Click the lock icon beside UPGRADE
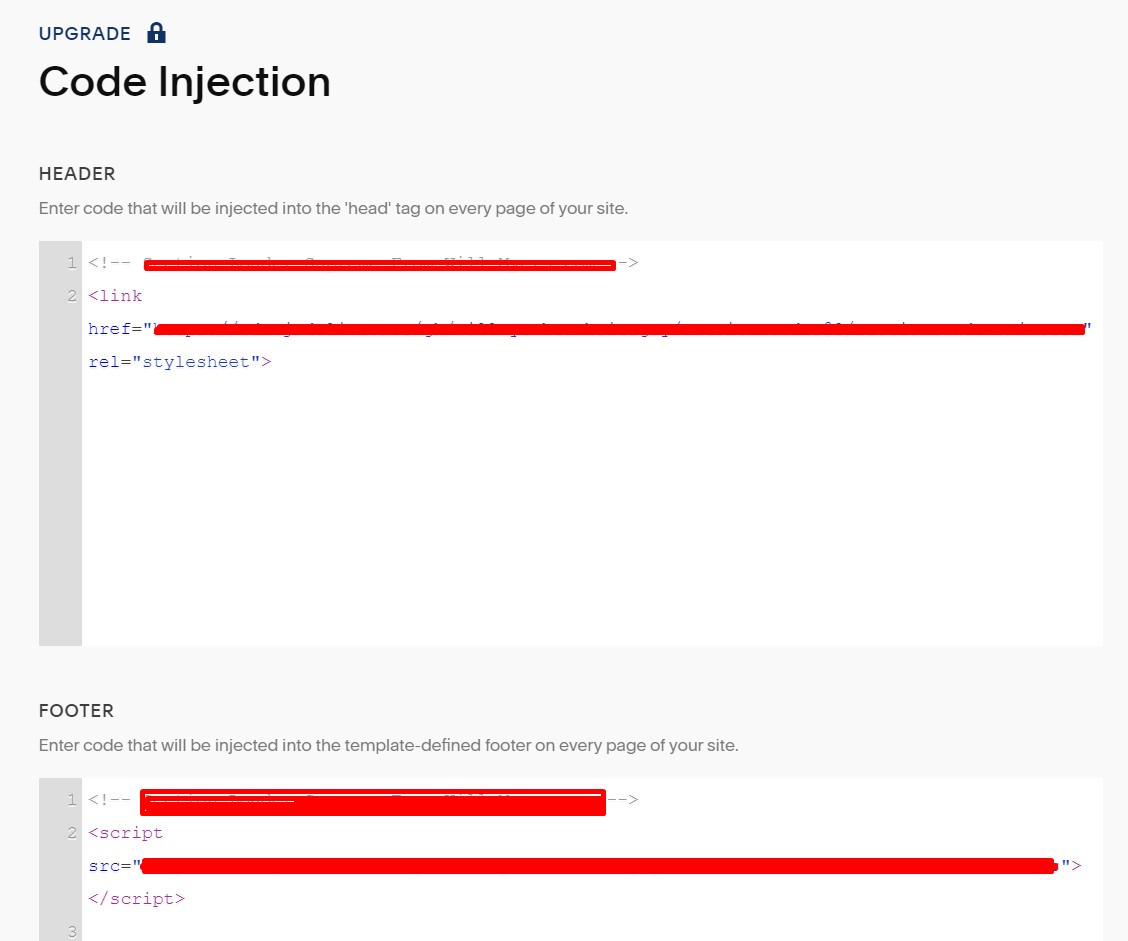Viewport: 1128px width, 941px height. (x=156, y=33)
